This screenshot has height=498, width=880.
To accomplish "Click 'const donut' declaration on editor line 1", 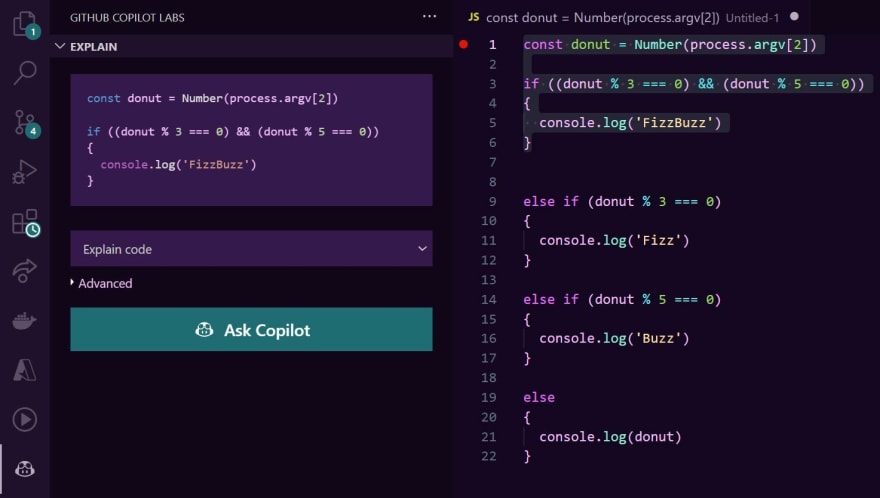I will coord(566,44).
